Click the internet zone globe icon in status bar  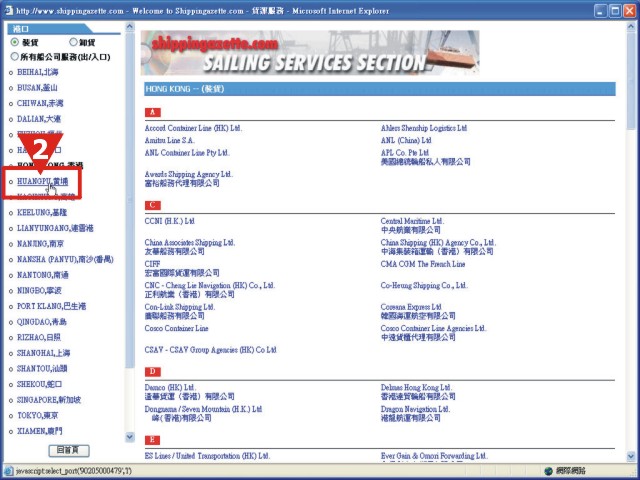(x=549, y=471)
